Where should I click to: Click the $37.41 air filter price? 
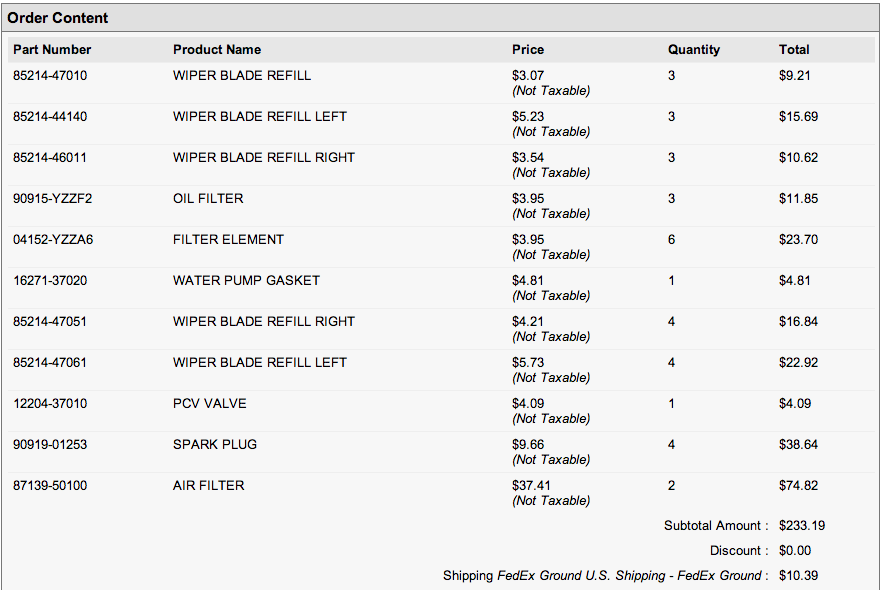531,486
